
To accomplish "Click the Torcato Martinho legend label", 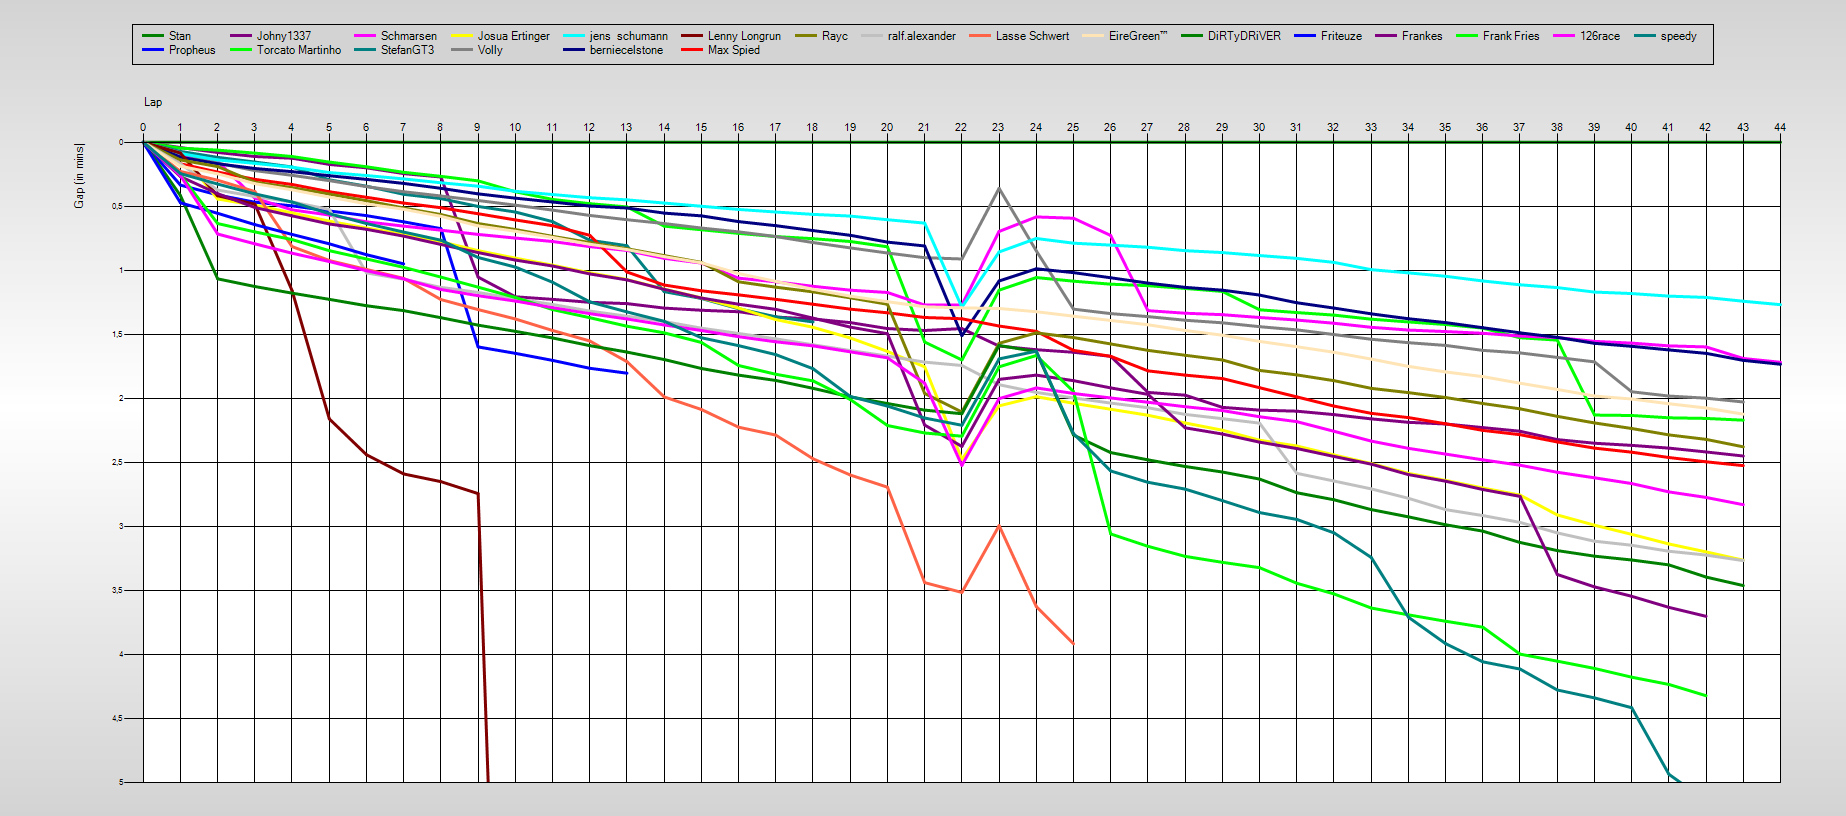I will tap(299, 50).
